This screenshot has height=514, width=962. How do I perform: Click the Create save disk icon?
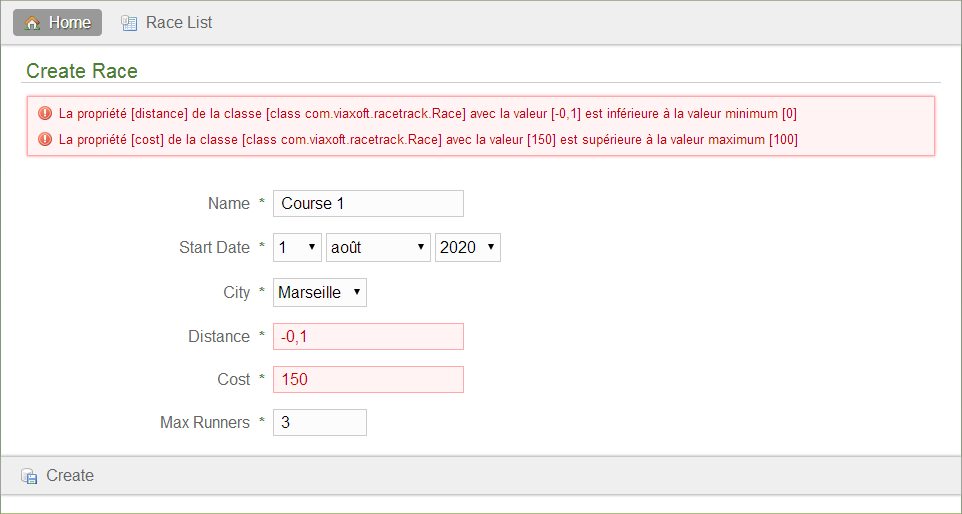[29, 476]
